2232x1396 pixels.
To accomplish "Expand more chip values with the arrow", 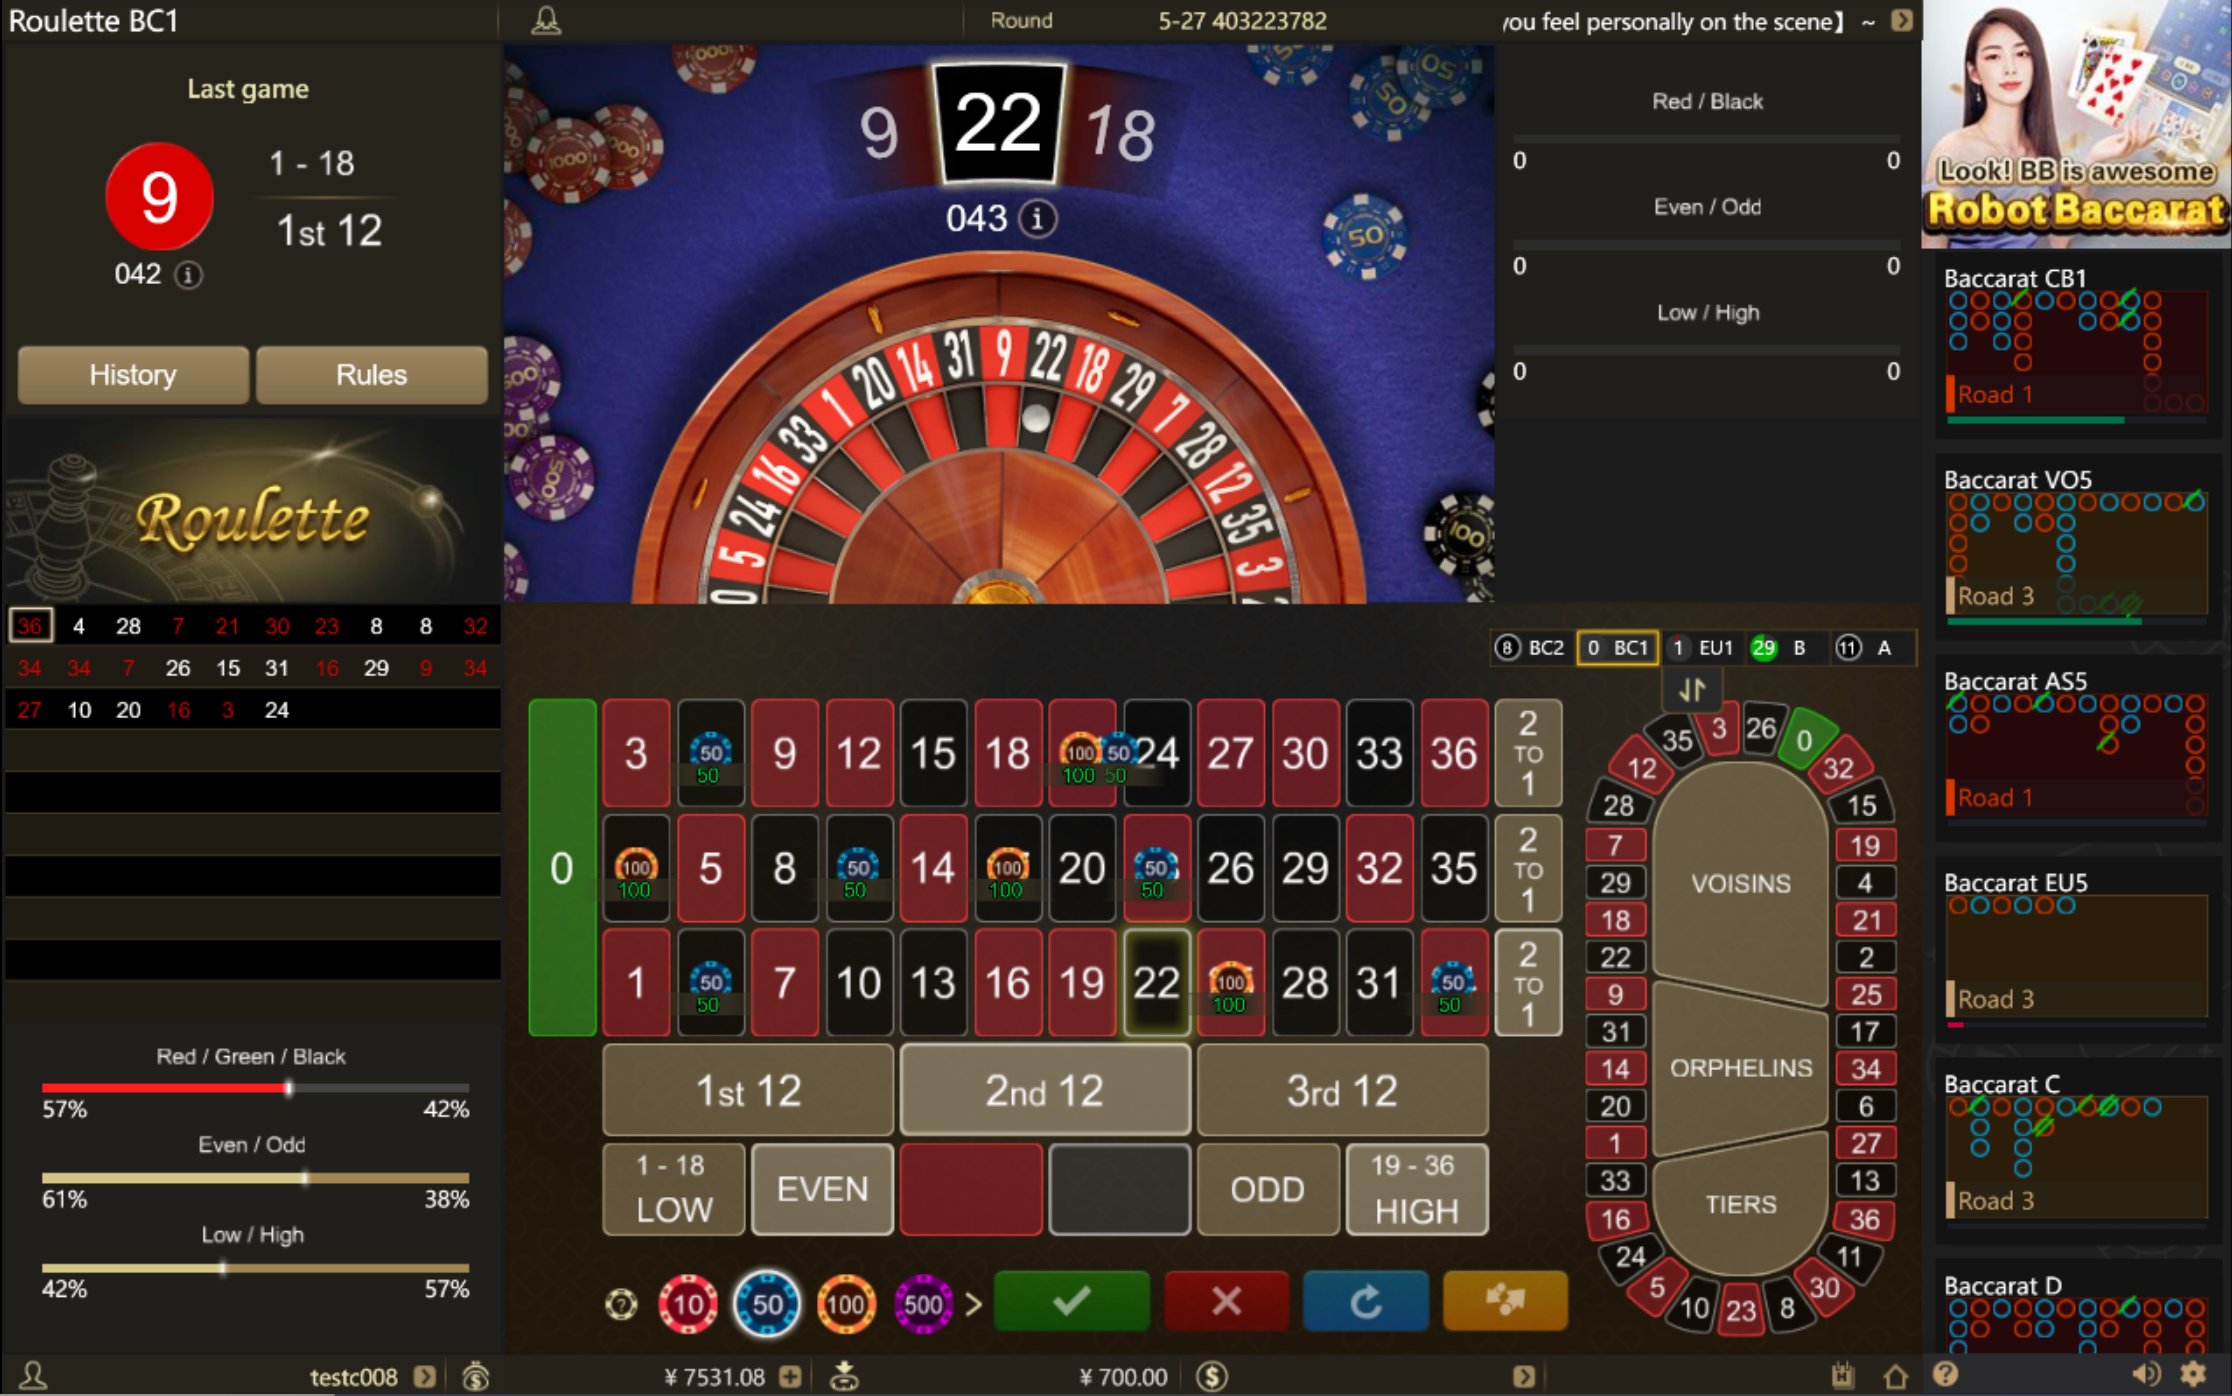I will (973, 1303).
